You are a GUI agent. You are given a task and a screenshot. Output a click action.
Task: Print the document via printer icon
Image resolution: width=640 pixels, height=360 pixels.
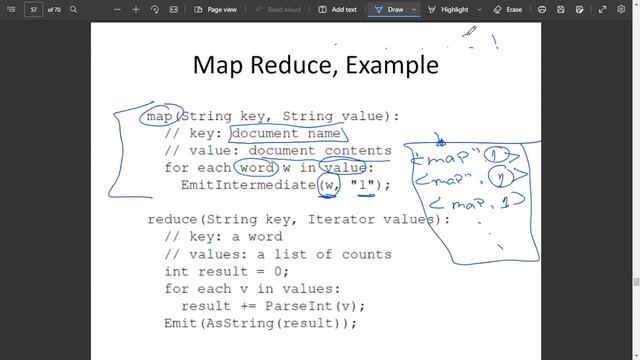tap(542, 9)
